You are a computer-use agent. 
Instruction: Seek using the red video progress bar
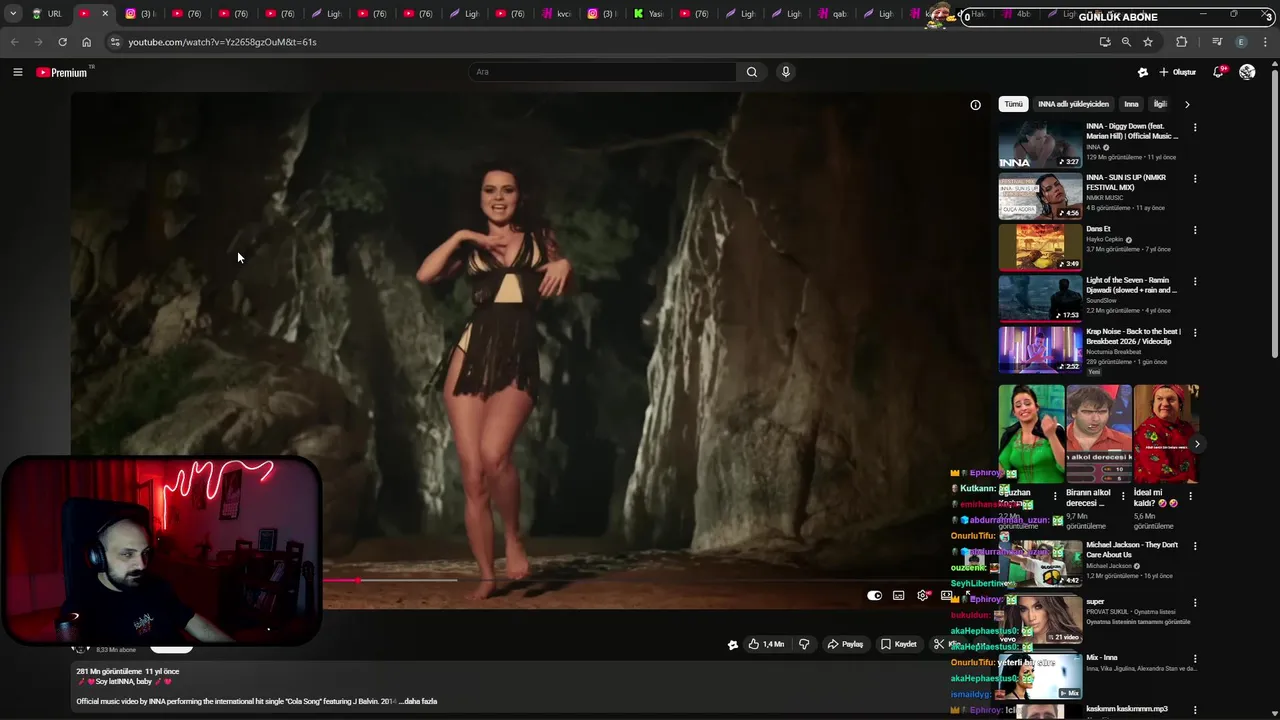pos(390,580)
